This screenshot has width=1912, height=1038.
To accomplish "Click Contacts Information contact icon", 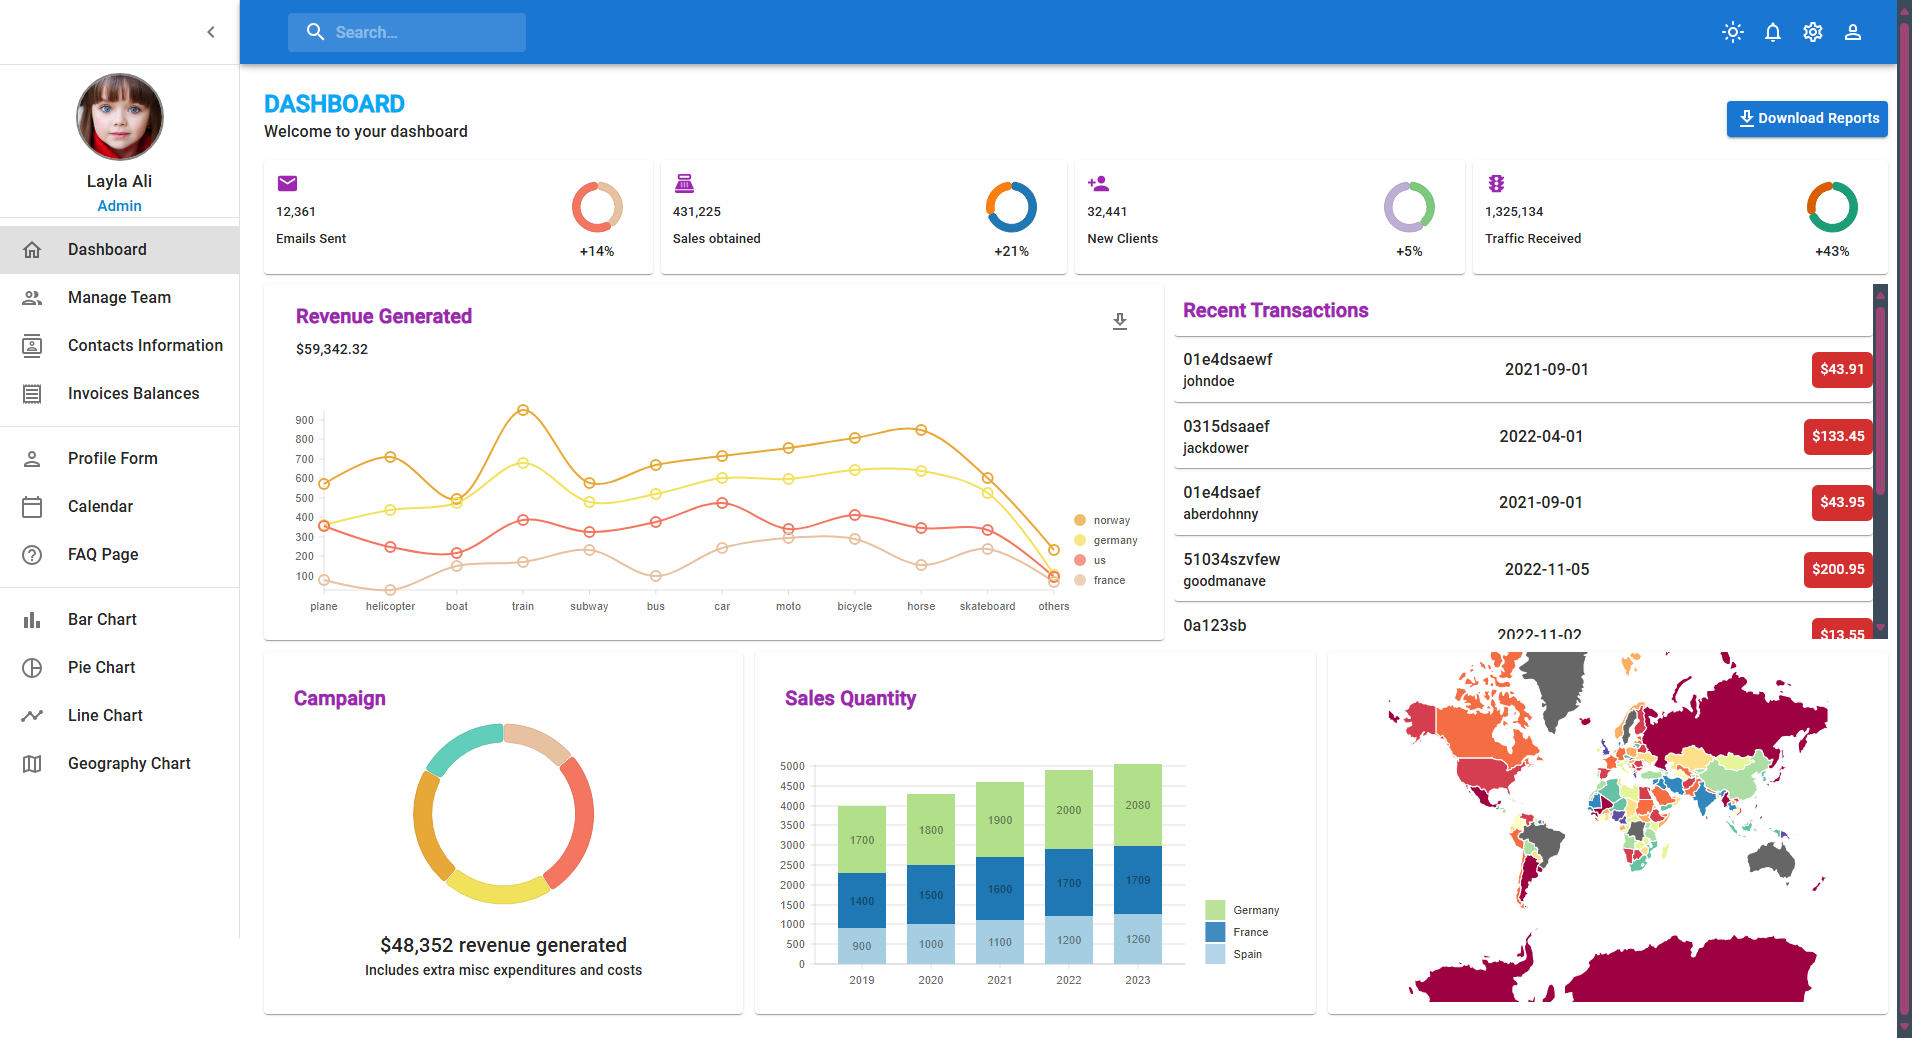I will 32,346.
